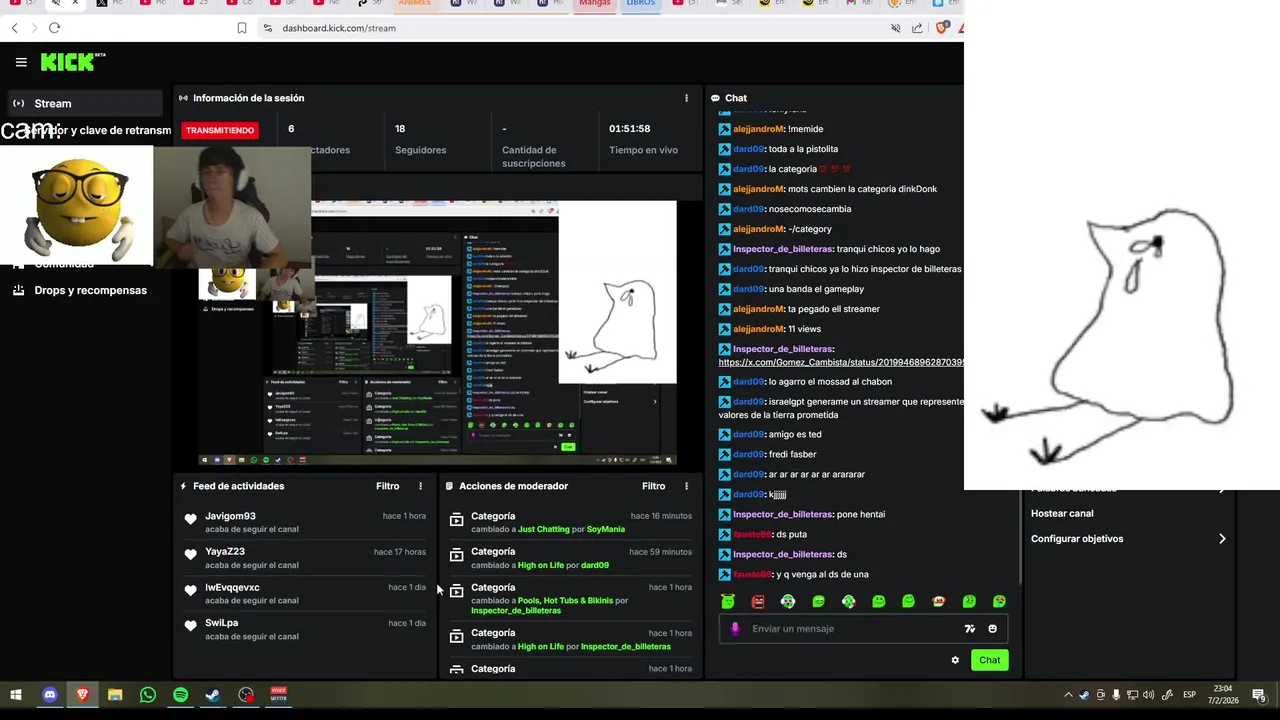1280x720 pixels.
Task: Select the angry red Kick emote
Action: (758, 601)
